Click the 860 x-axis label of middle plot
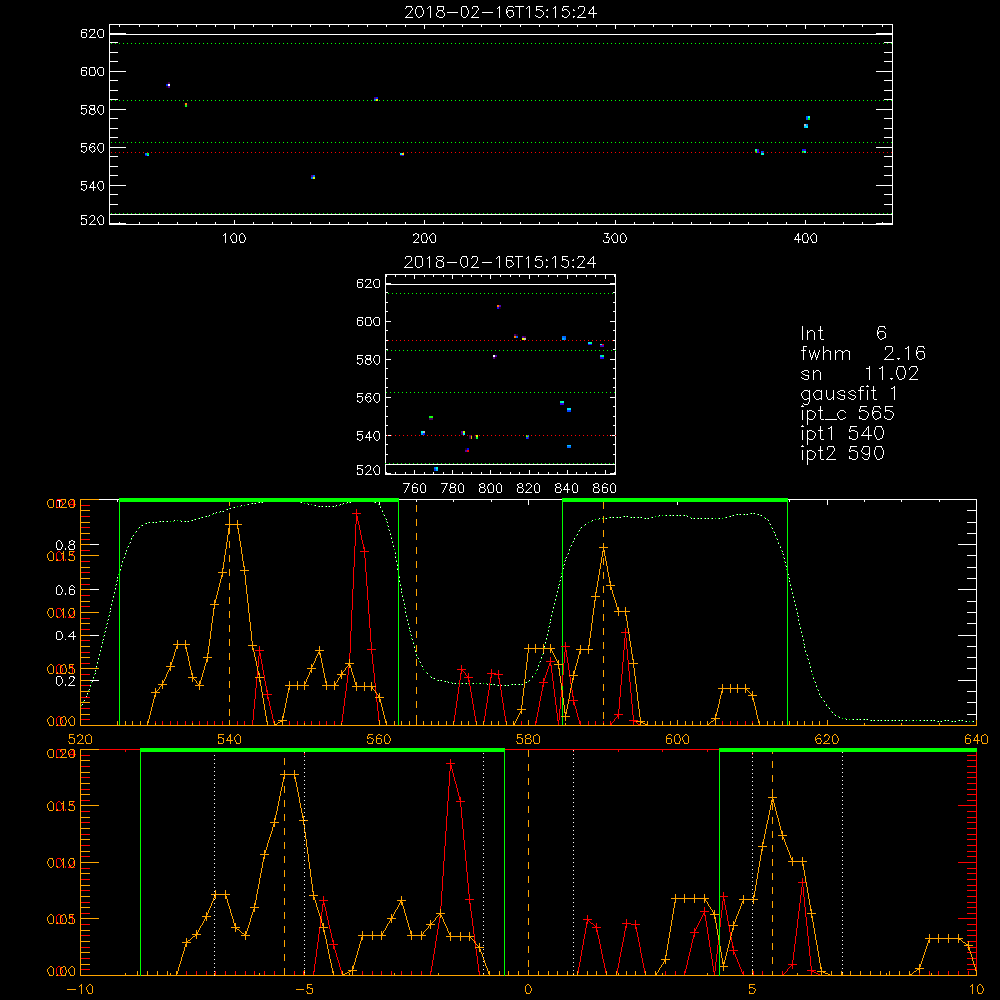This screenshot has height=1000, width=1000. point(605,489)
